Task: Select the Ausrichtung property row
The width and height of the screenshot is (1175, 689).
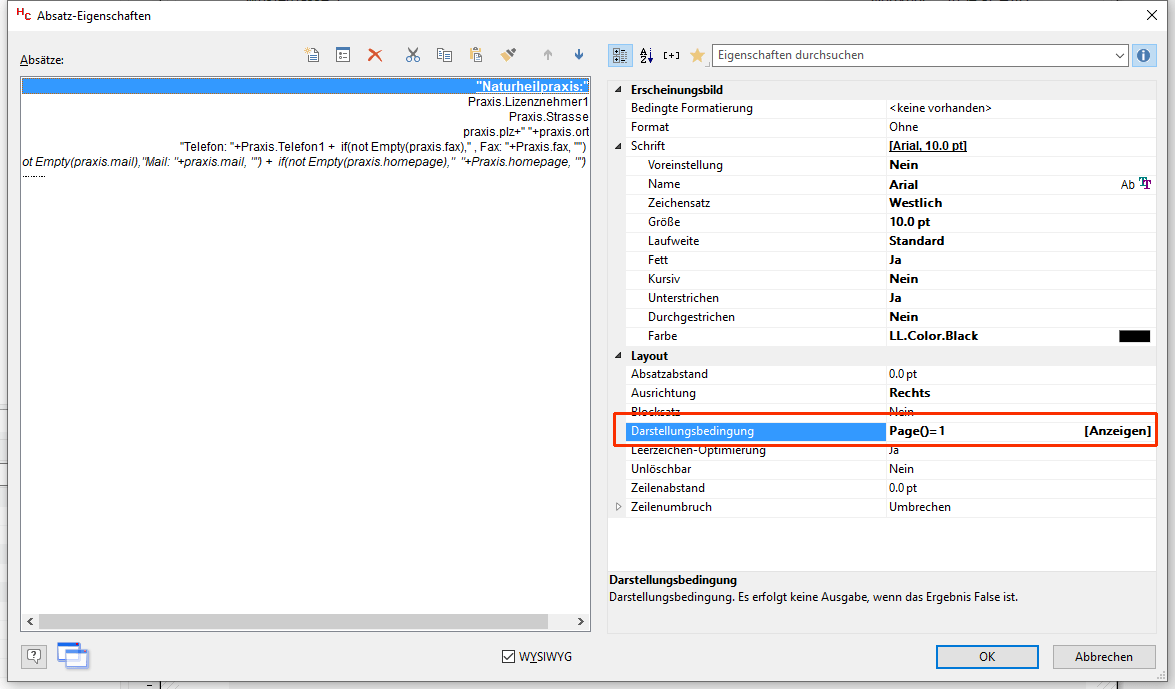Action: (x=750, y=393)
